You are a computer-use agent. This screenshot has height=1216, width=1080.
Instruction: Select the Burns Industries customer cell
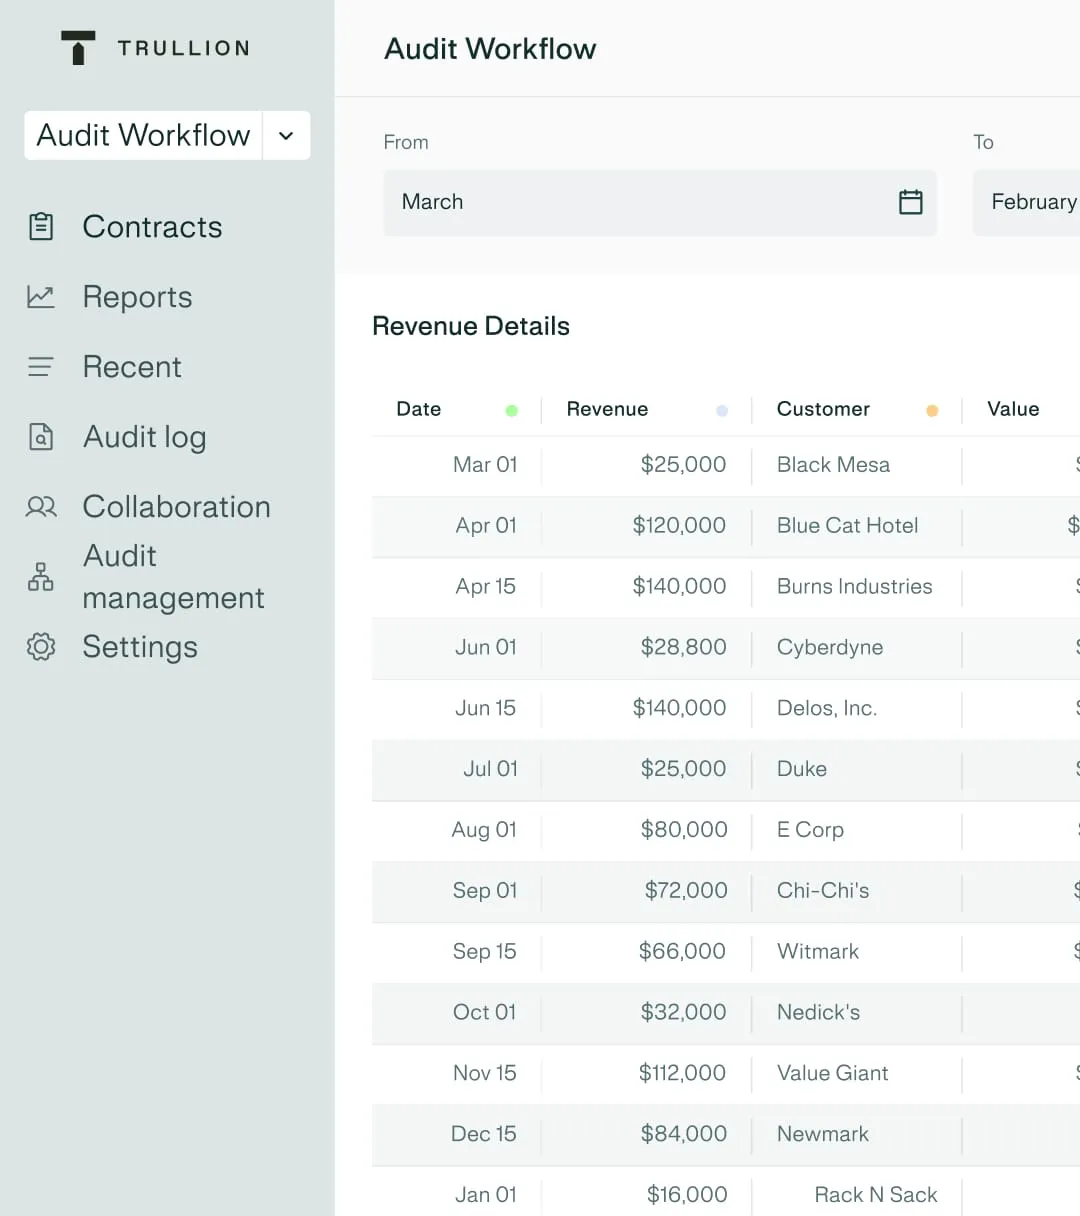point(854,587)
